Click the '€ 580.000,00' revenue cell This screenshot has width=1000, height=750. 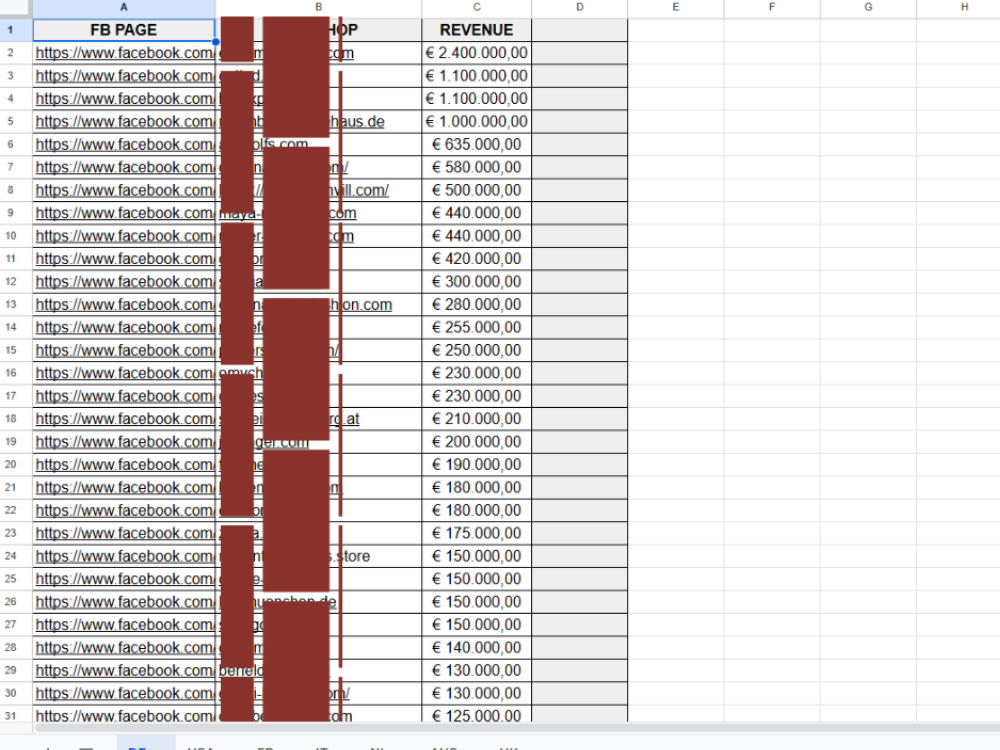pyautogui.click(x=476, y=167)
